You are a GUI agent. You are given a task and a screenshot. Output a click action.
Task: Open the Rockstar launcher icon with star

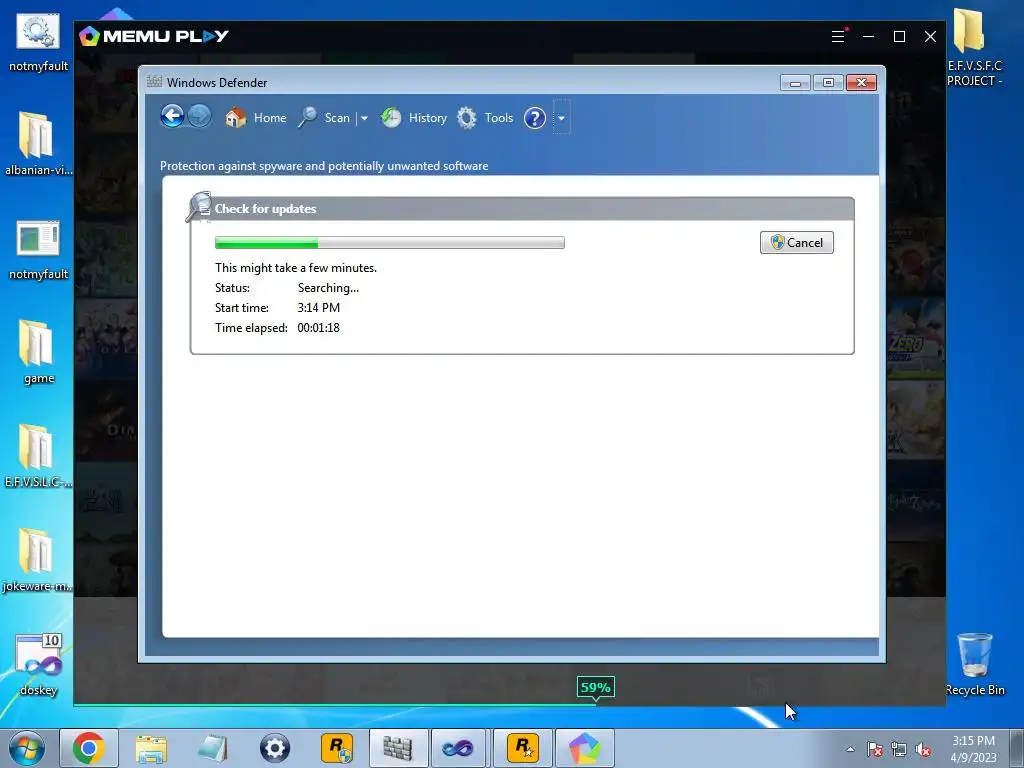pyautogui.click(x=522, y=748)
